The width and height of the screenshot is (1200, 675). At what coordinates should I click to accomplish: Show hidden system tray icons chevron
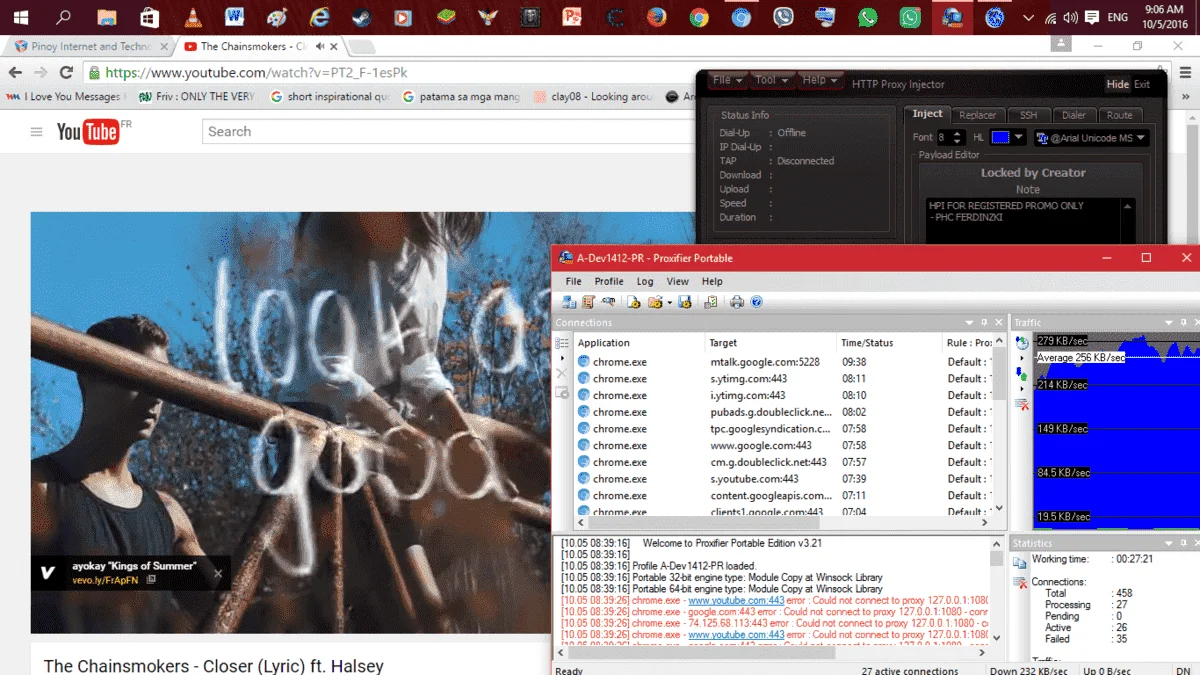pyautogui.click(x=1028, y=17)
